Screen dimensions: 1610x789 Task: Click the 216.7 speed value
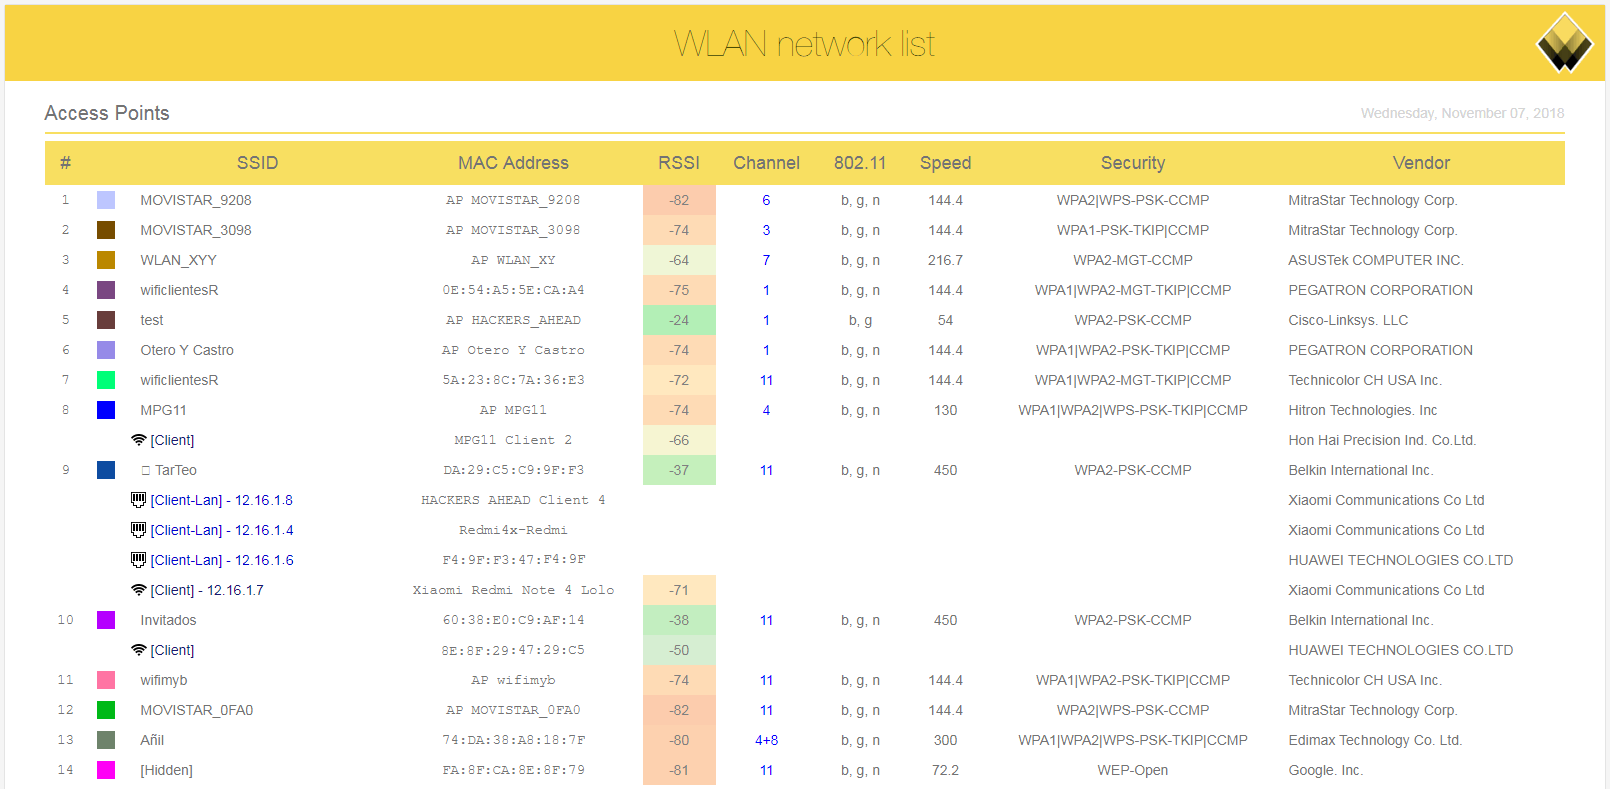click(945, 260)
